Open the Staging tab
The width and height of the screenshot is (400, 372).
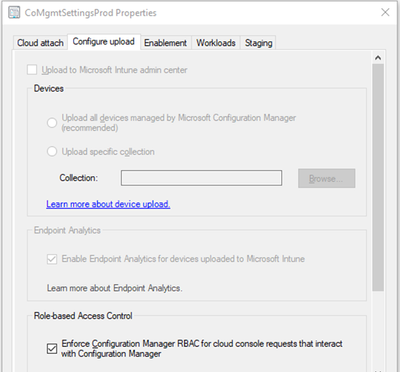(258, 43)
